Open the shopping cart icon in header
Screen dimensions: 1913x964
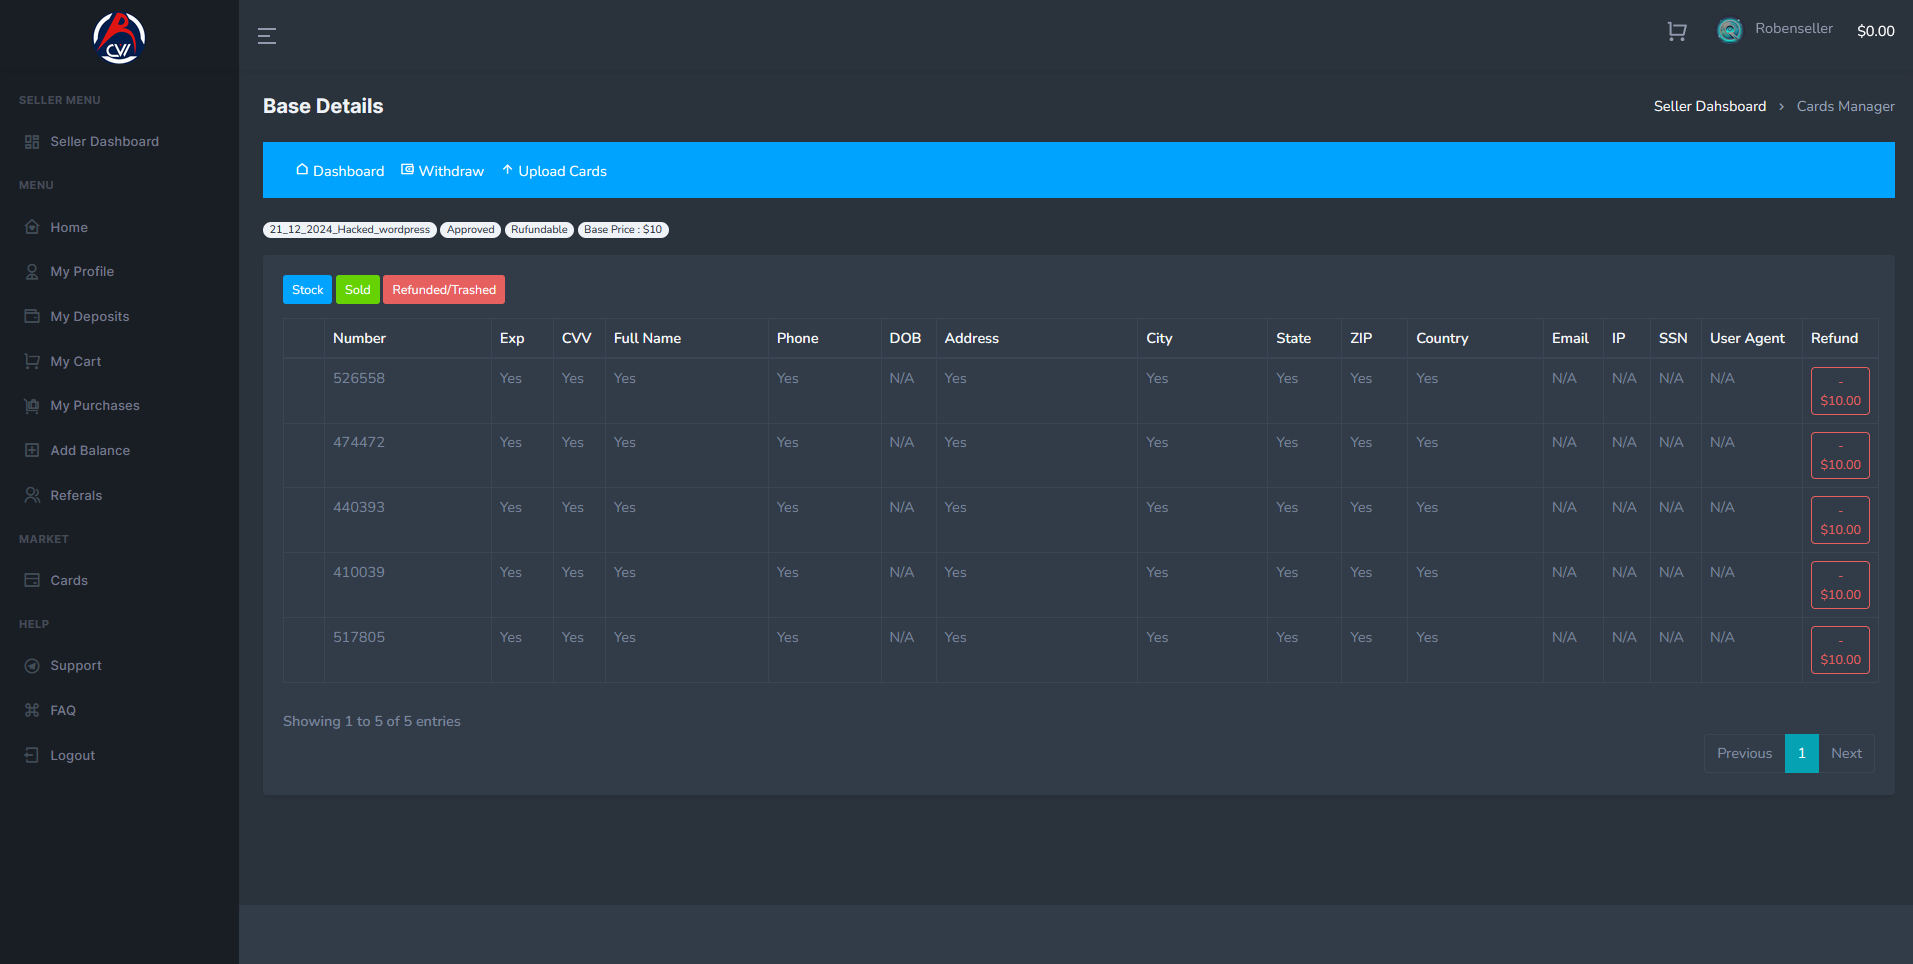click(x=1677, y=31)
